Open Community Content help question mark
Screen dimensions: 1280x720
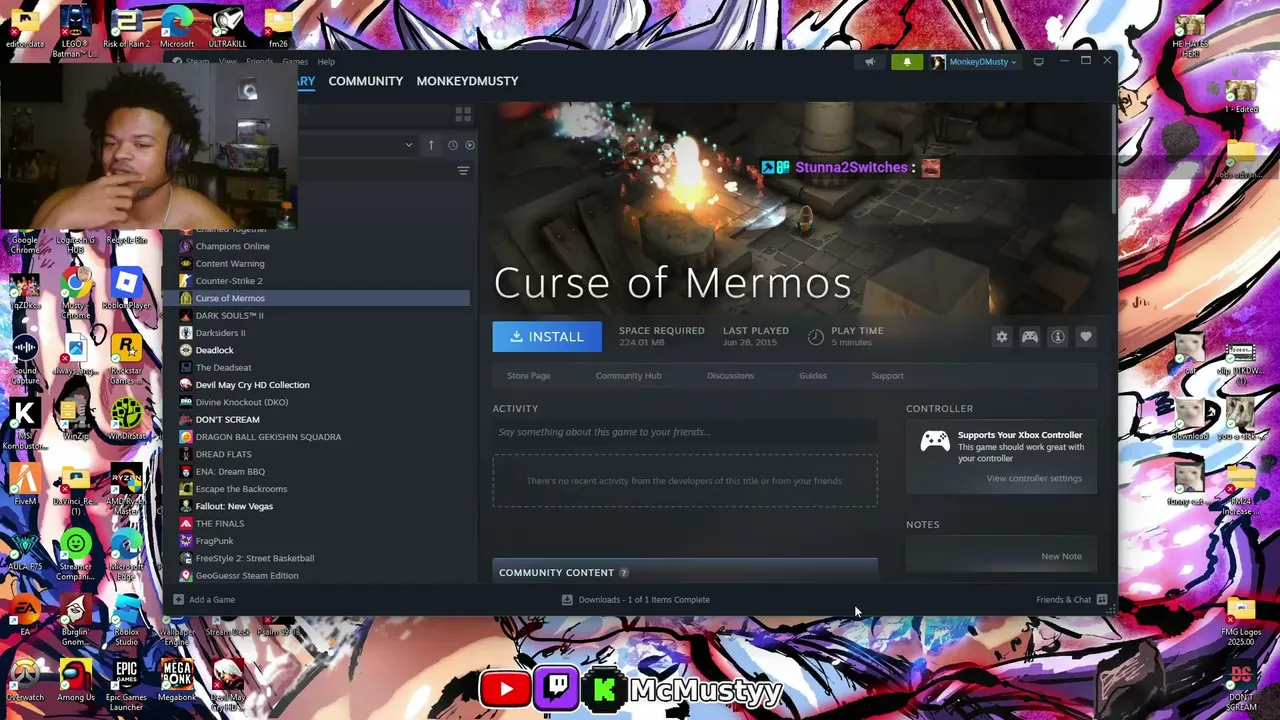point(624,573)
